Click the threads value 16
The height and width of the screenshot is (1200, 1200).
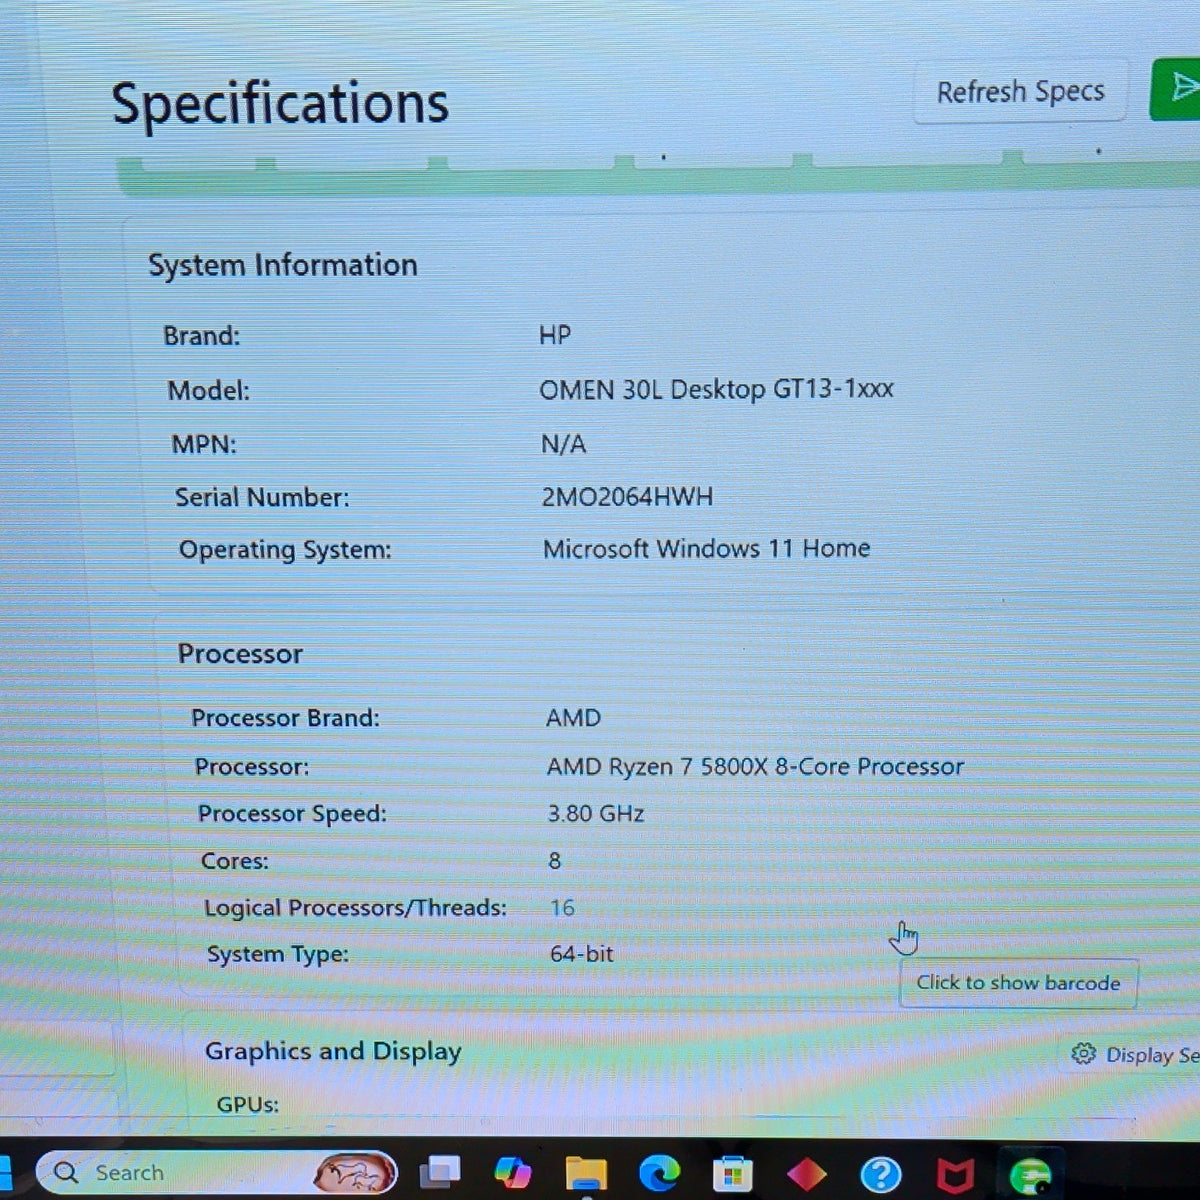pyautogui.click(x=562, y=908)
